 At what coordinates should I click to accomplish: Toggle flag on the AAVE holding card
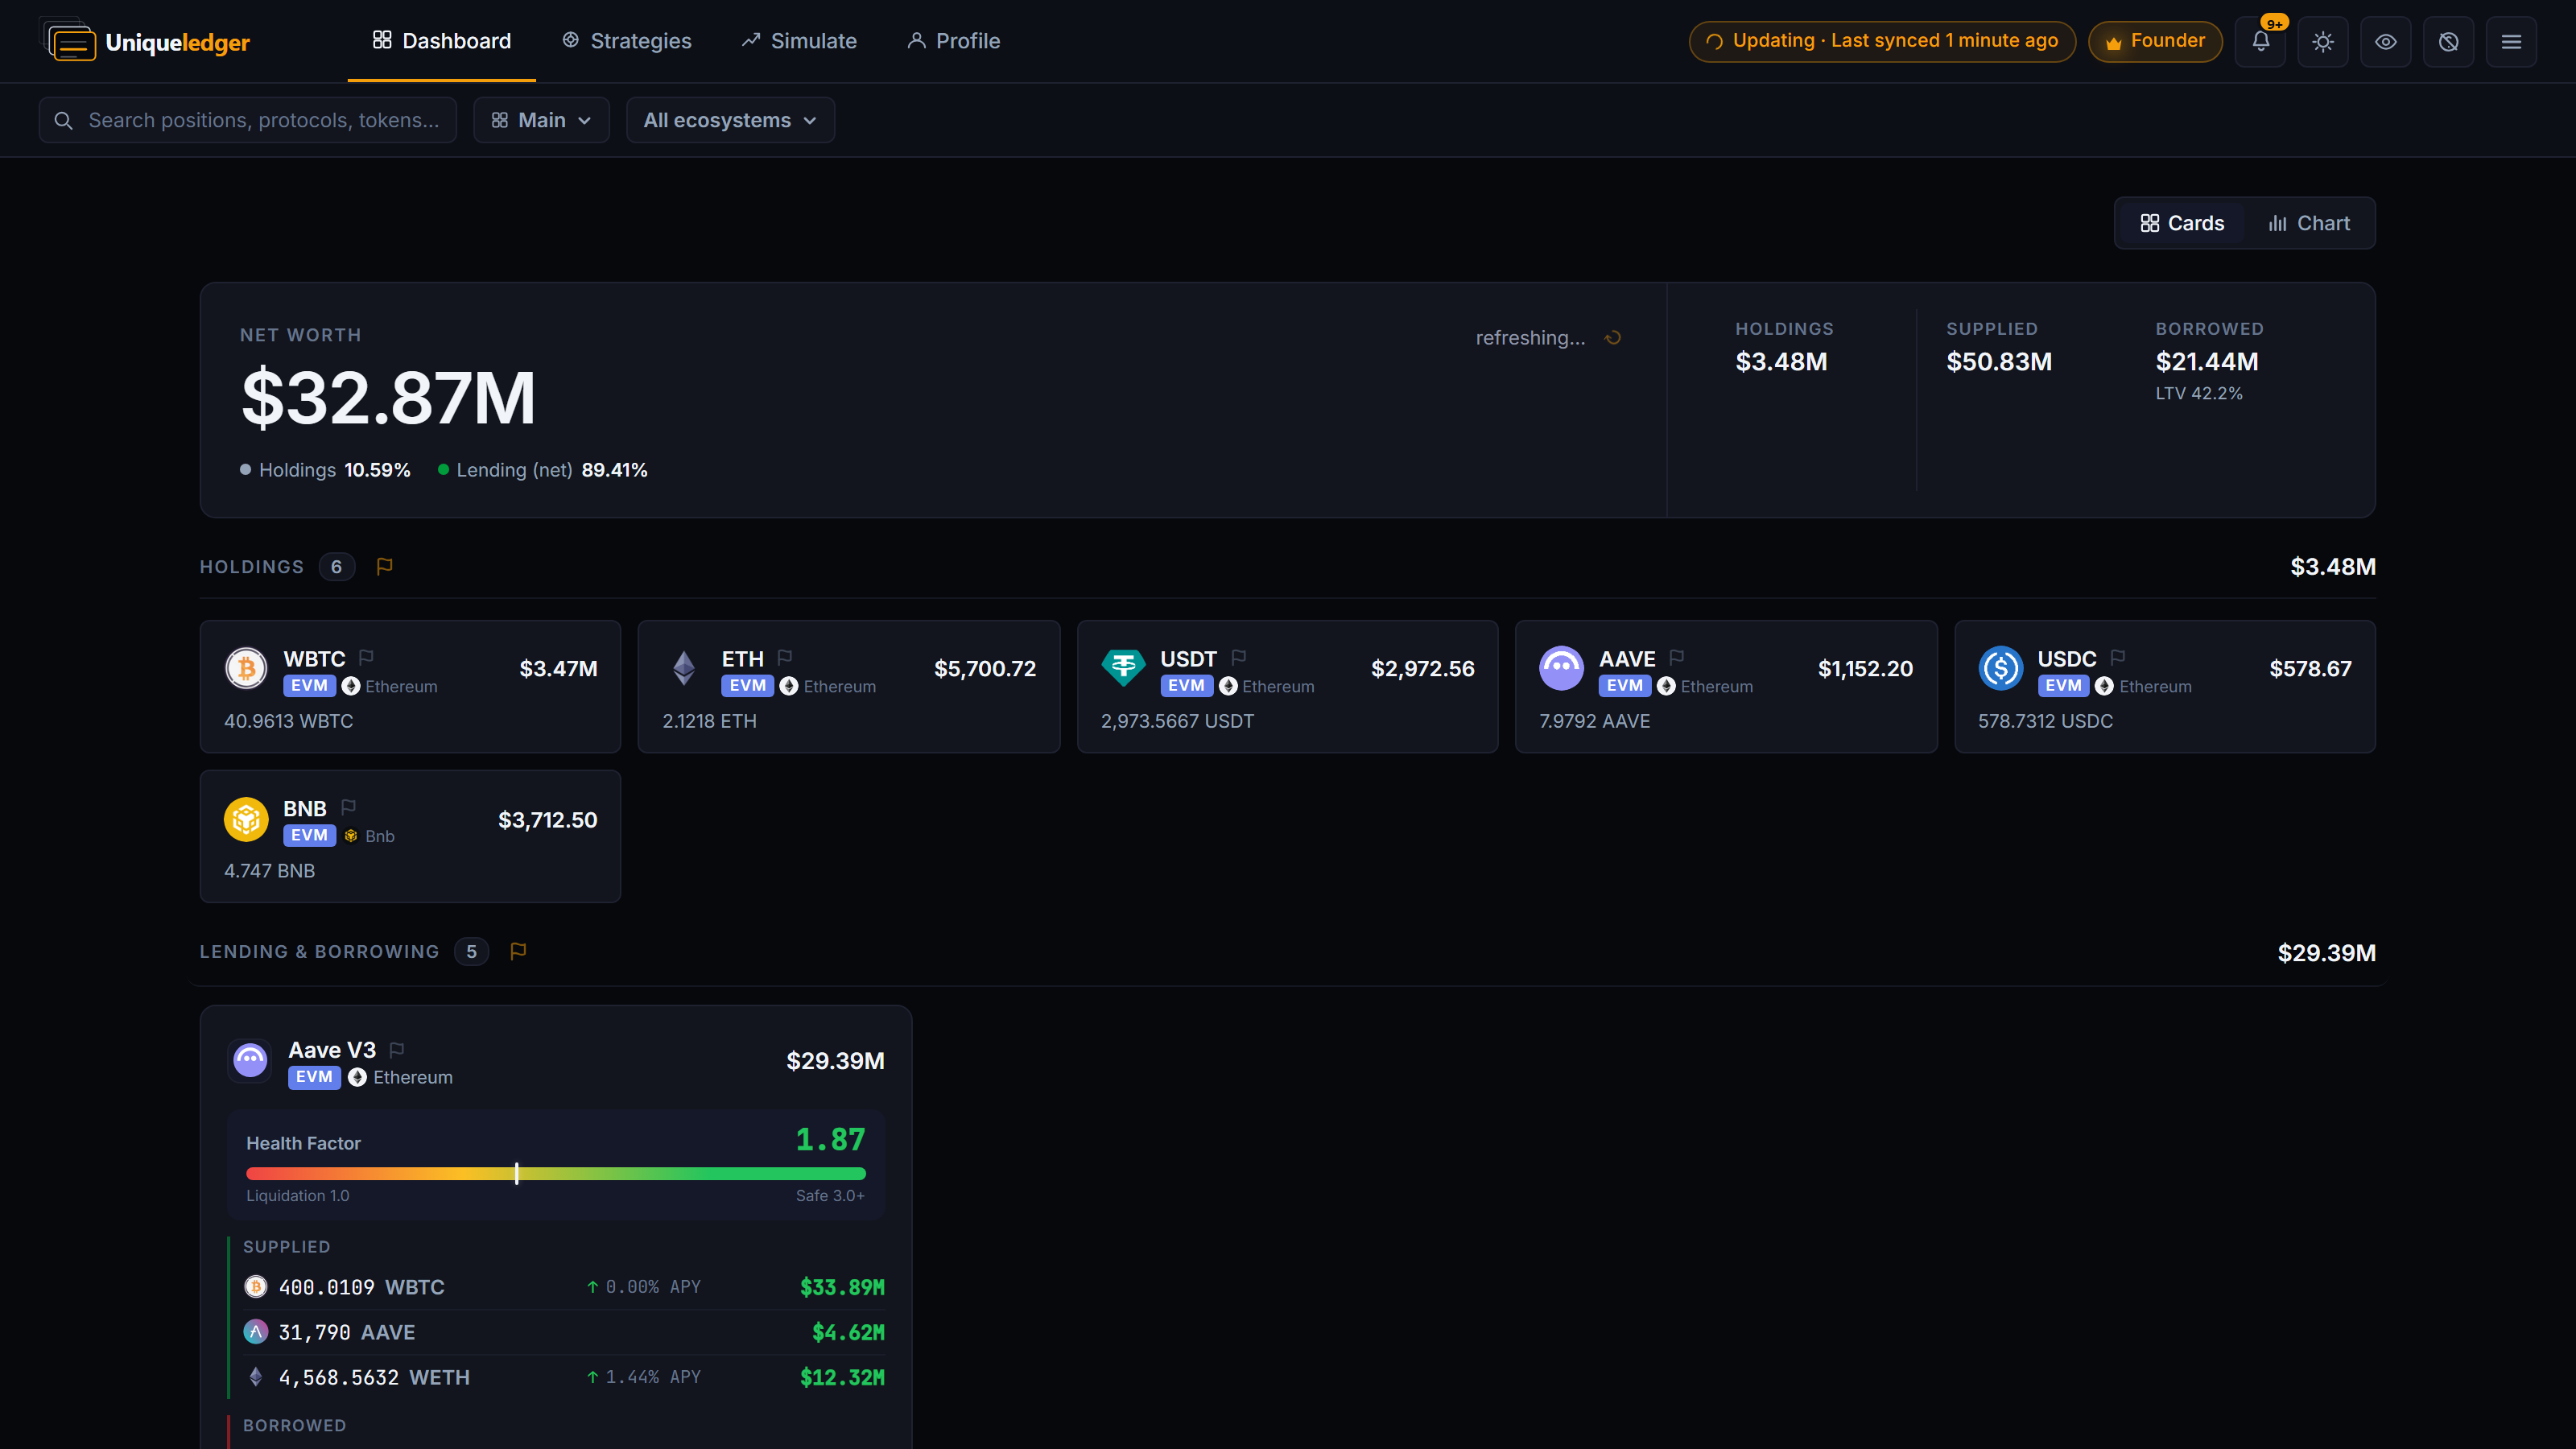point(1677,657)
